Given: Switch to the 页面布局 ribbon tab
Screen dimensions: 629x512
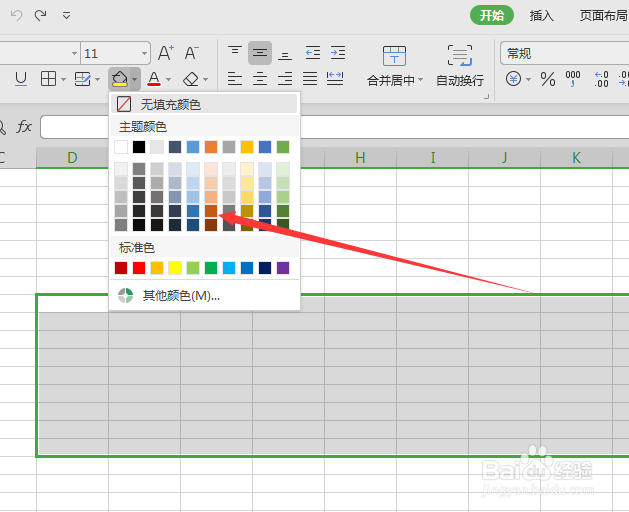Looking at the screenshot, I should coord(604,16).
